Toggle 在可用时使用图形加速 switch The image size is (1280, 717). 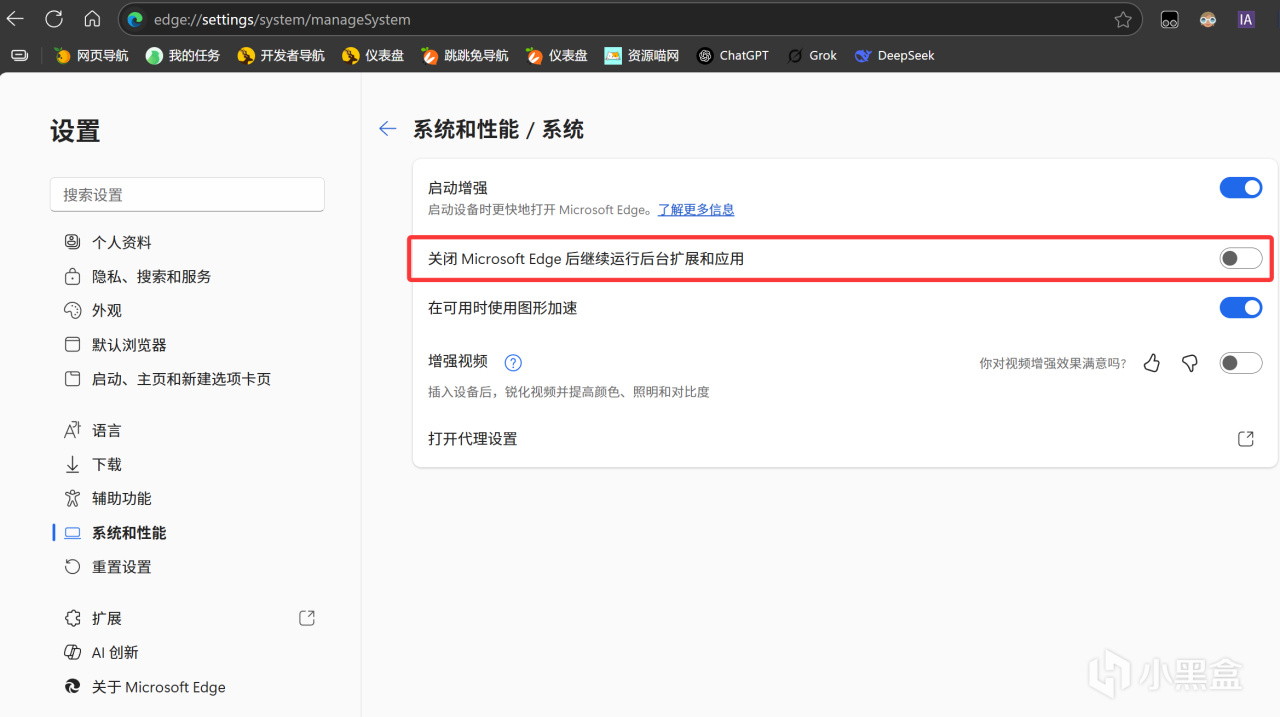tap(1241, 307)
